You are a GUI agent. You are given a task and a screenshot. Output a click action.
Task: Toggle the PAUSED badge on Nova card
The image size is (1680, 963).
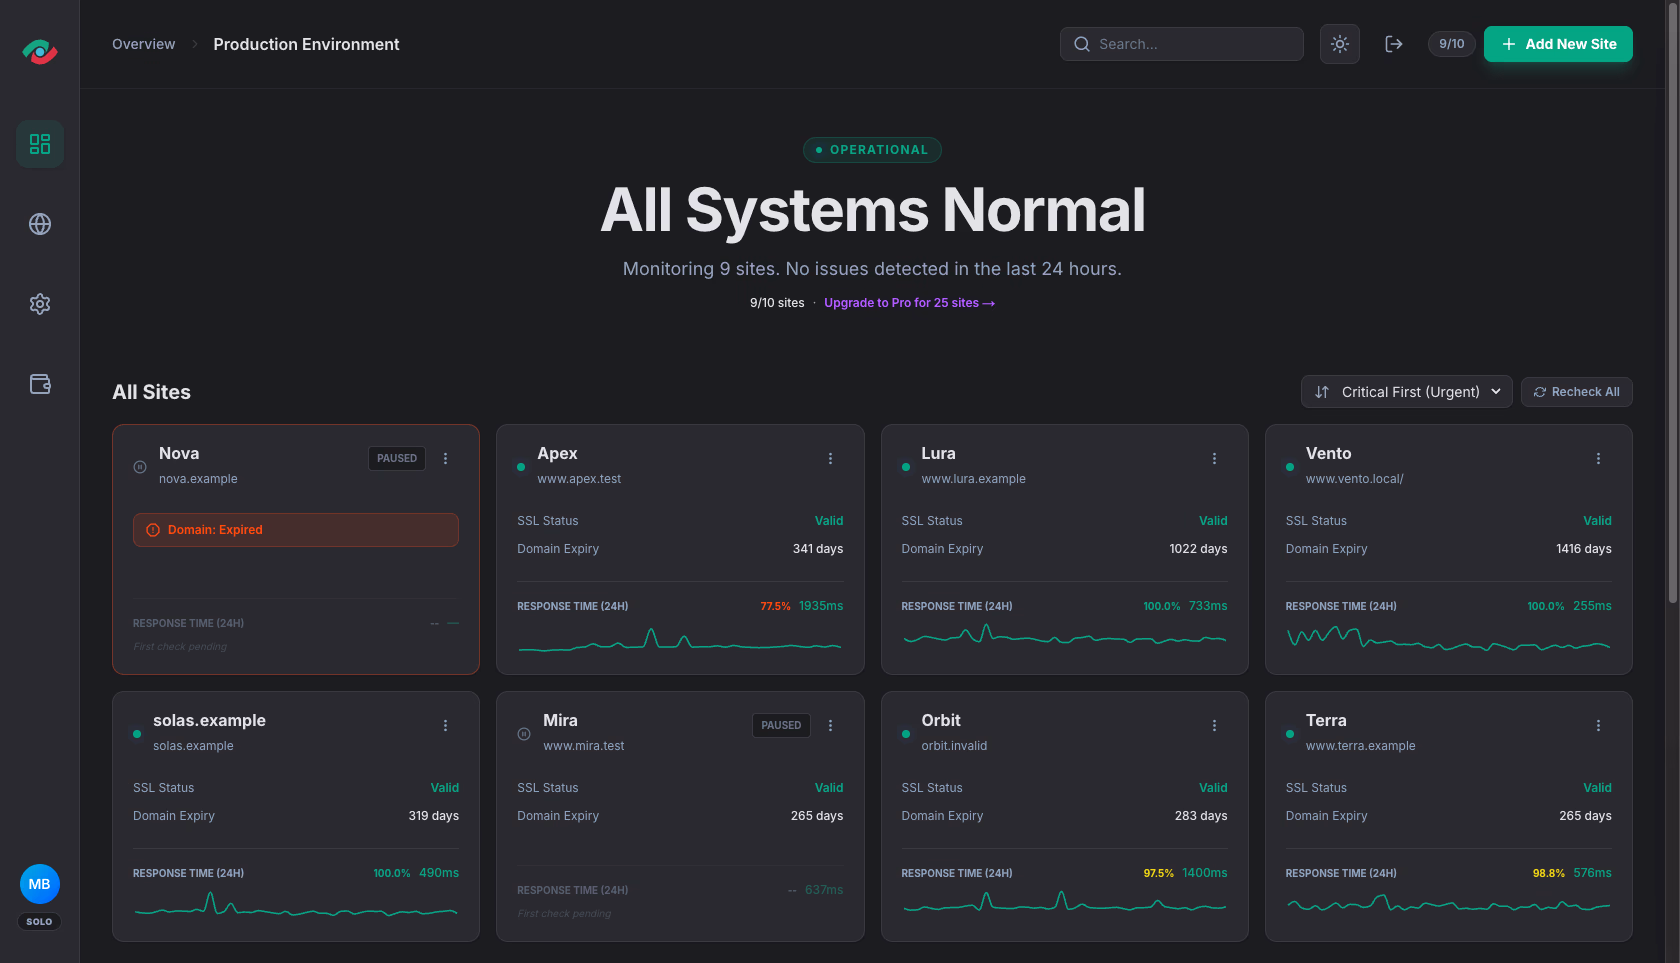[397, 458]
